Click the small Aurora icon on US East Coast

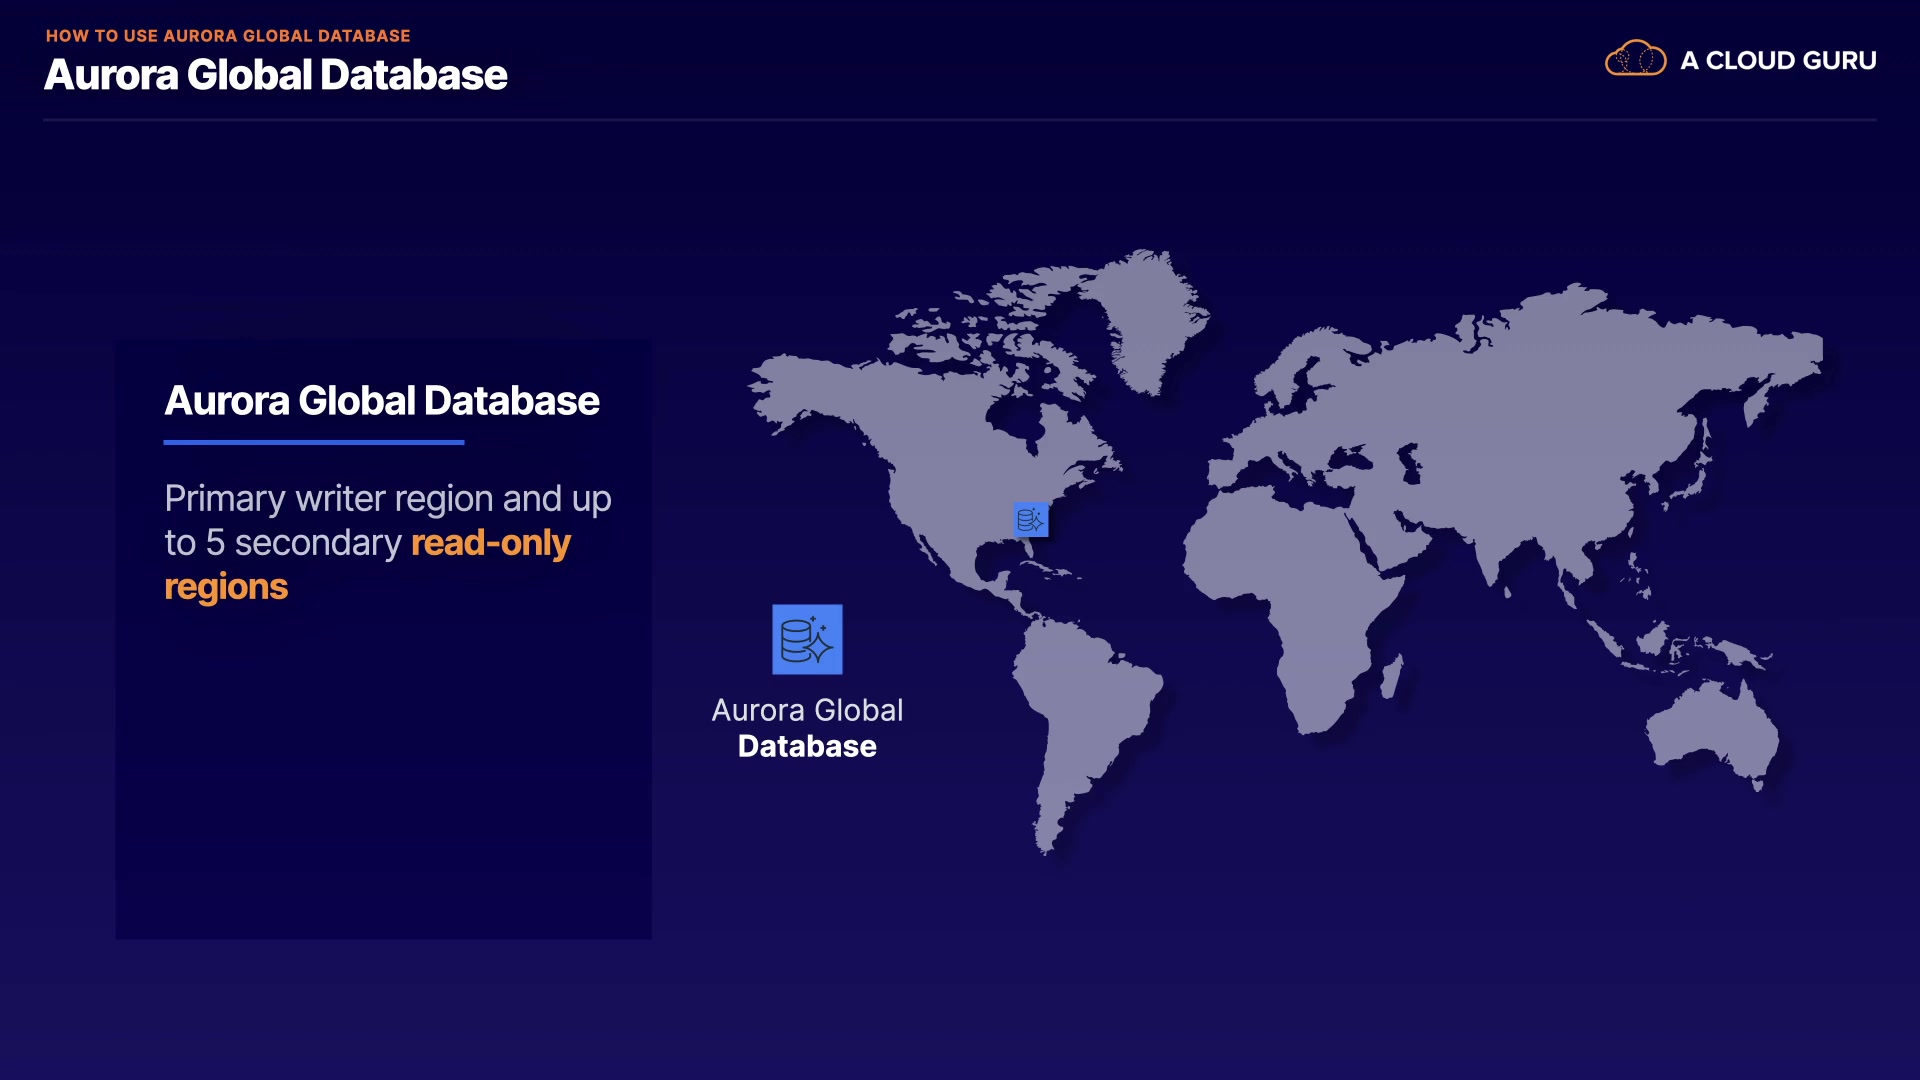[x=1030, y=519]
